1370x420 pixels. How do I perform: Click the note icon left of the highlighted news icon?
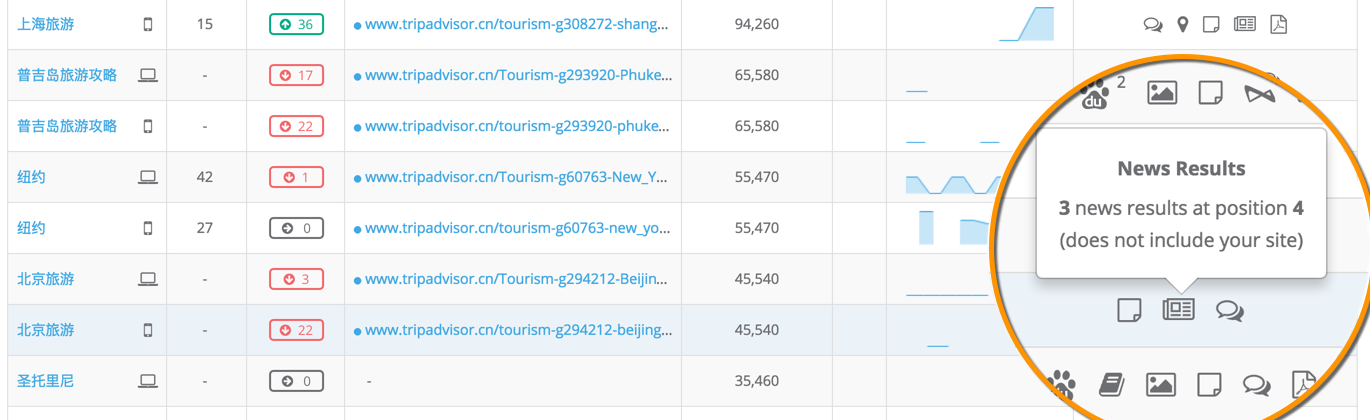click(x=1129, y=310)
